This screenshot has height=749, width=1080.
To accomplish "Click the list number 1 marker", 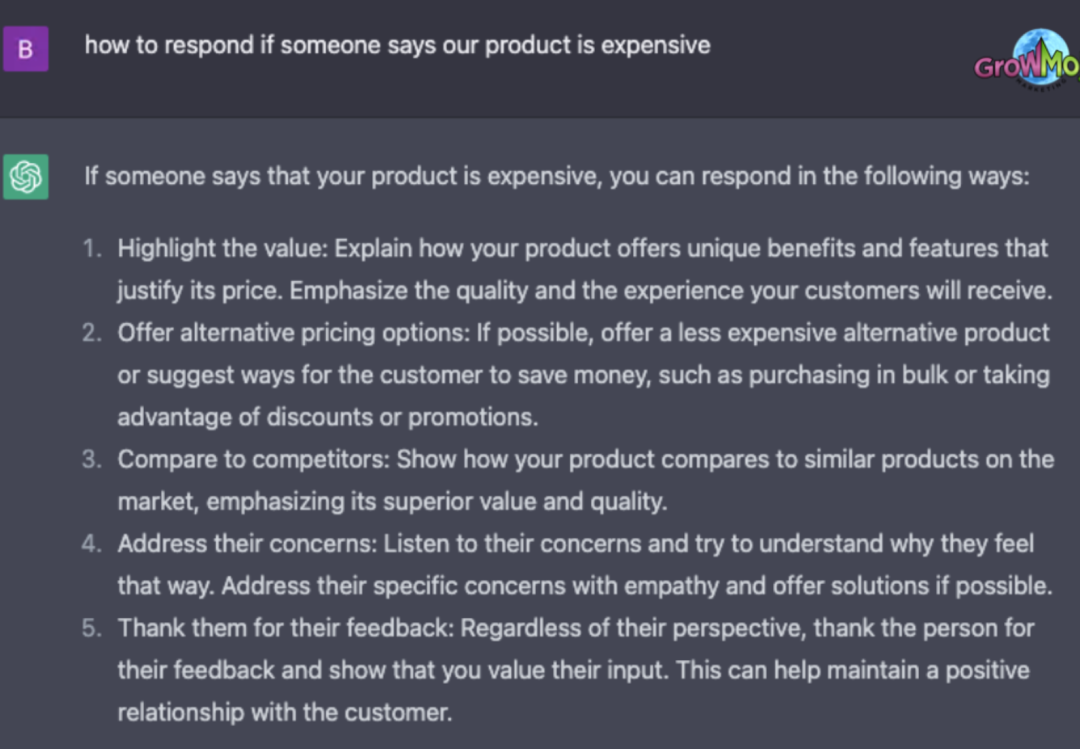I will pyautogui.click(x=93, y=248).
